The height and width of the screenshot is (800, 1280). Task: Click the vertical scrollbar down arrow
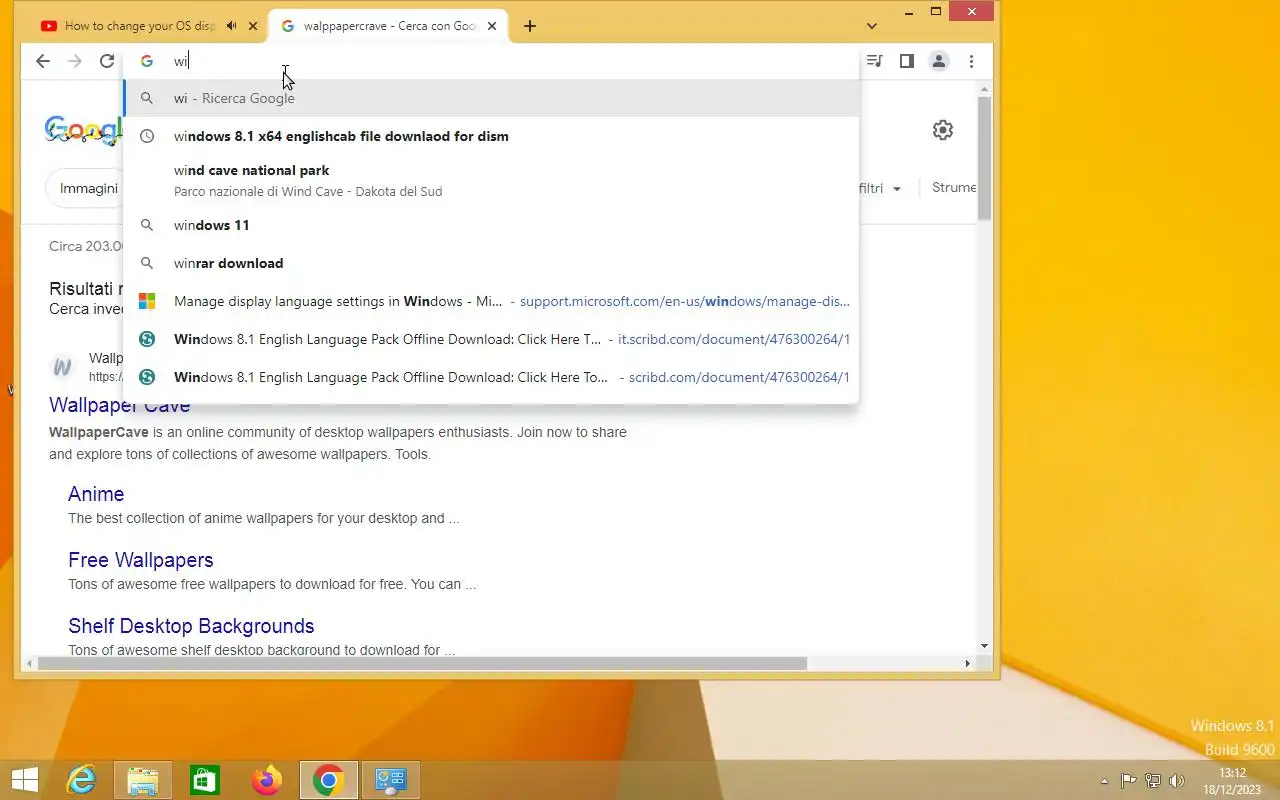pos(985,646)
